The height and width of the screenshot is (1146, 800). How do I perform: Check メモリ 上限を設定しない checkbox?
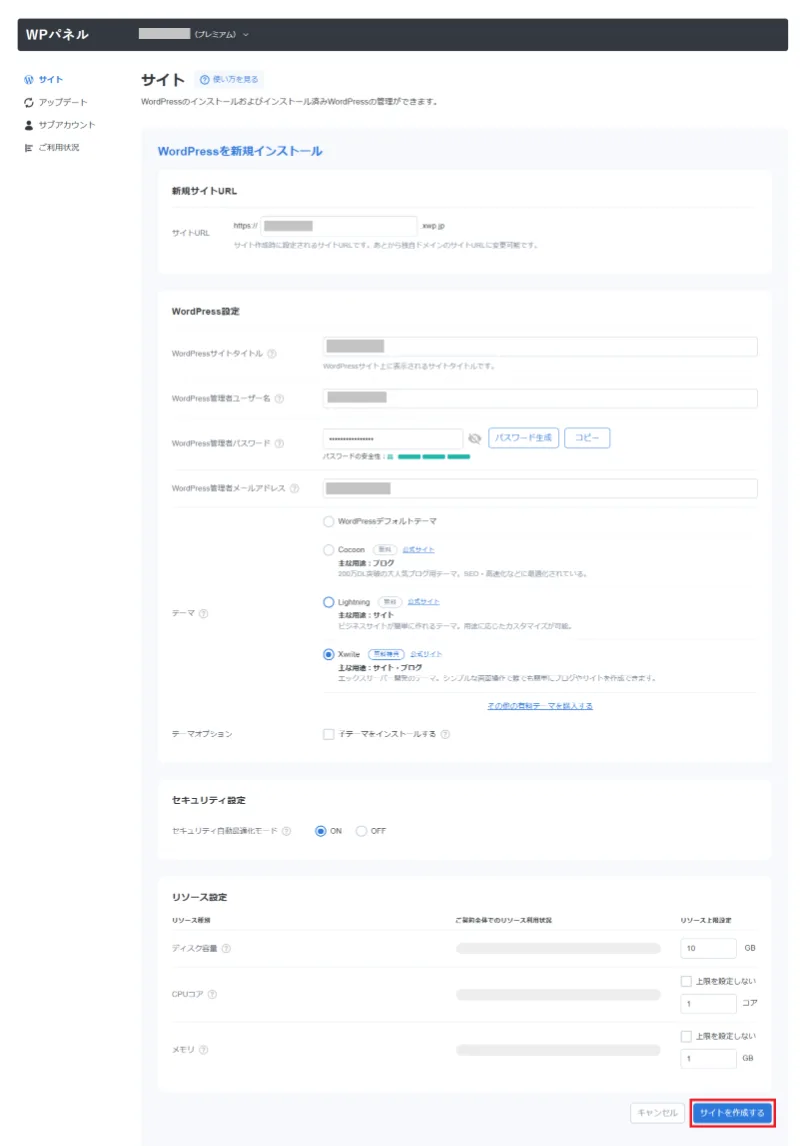[686, 1036]
